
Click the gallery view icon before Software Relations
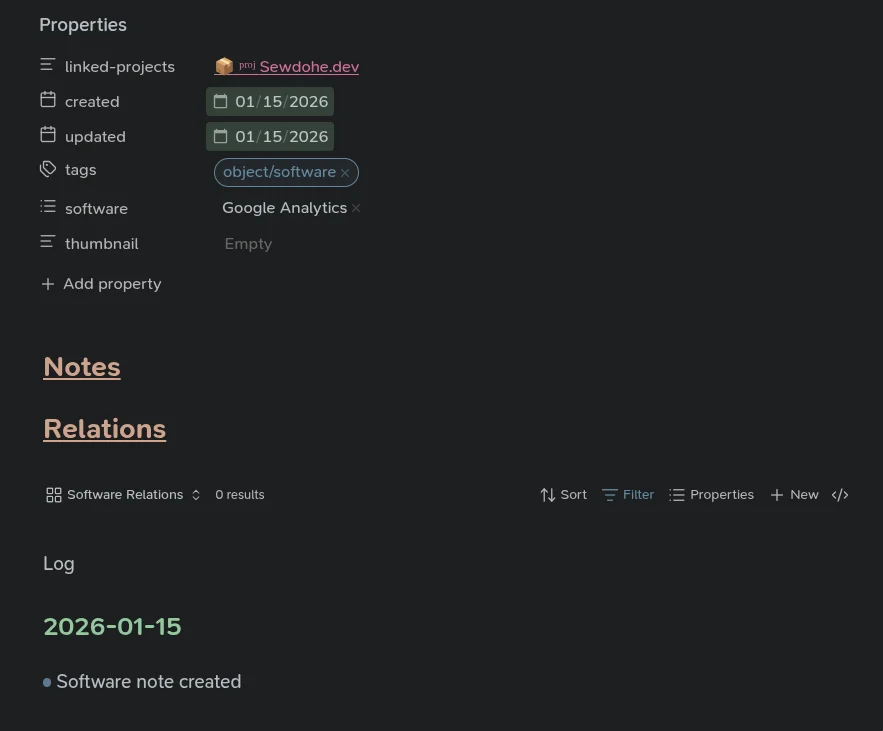point(53,494)
